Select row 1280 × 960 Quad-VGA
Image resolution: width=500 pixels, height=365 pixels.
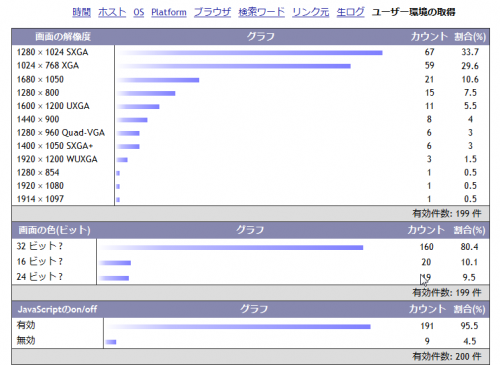click(250, 133)
